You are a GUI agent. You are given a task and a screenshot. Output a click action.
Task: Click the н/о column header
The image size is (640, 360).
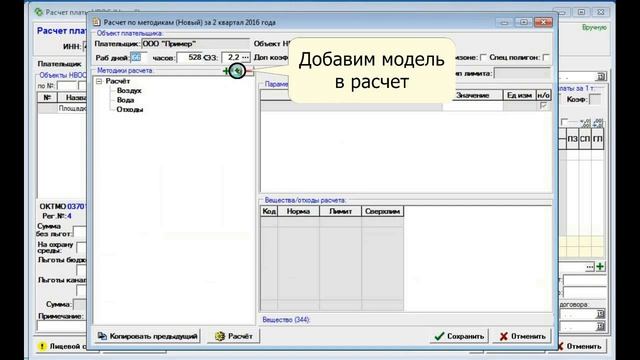pyautogui.click(x=543, y=95)
